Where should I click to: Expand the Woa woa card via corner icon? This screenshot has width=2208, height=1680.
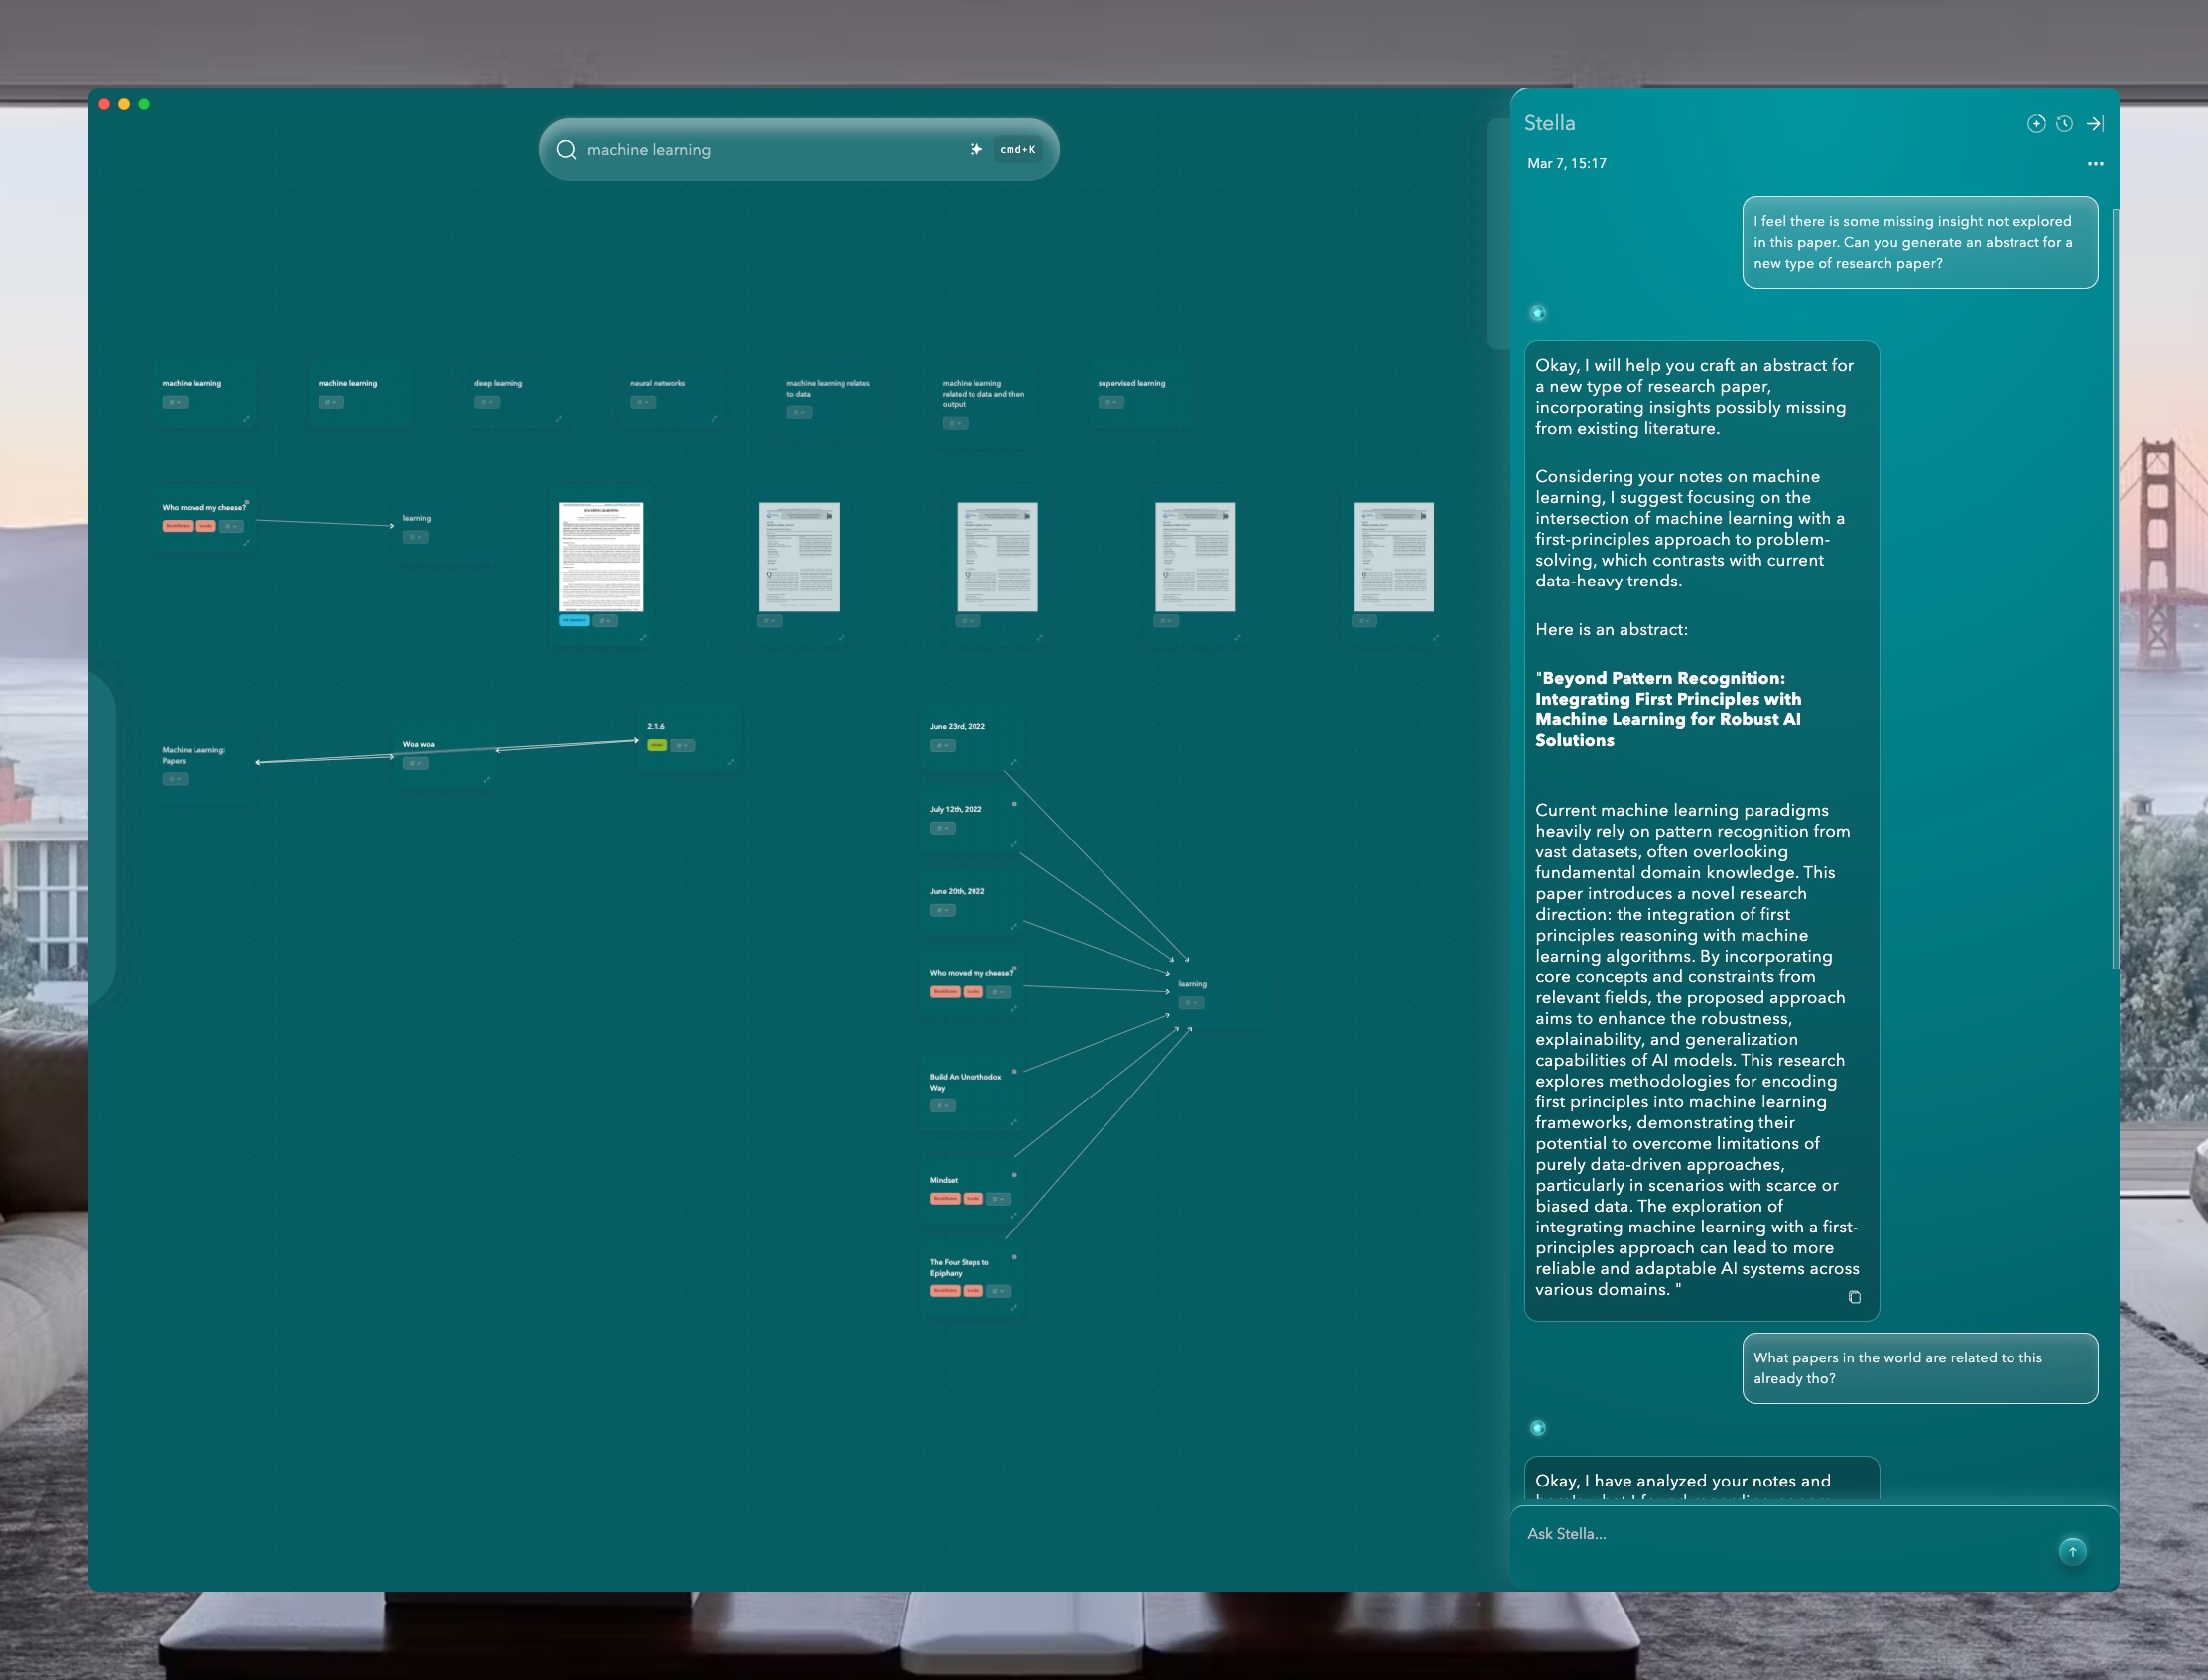point(487,780)
